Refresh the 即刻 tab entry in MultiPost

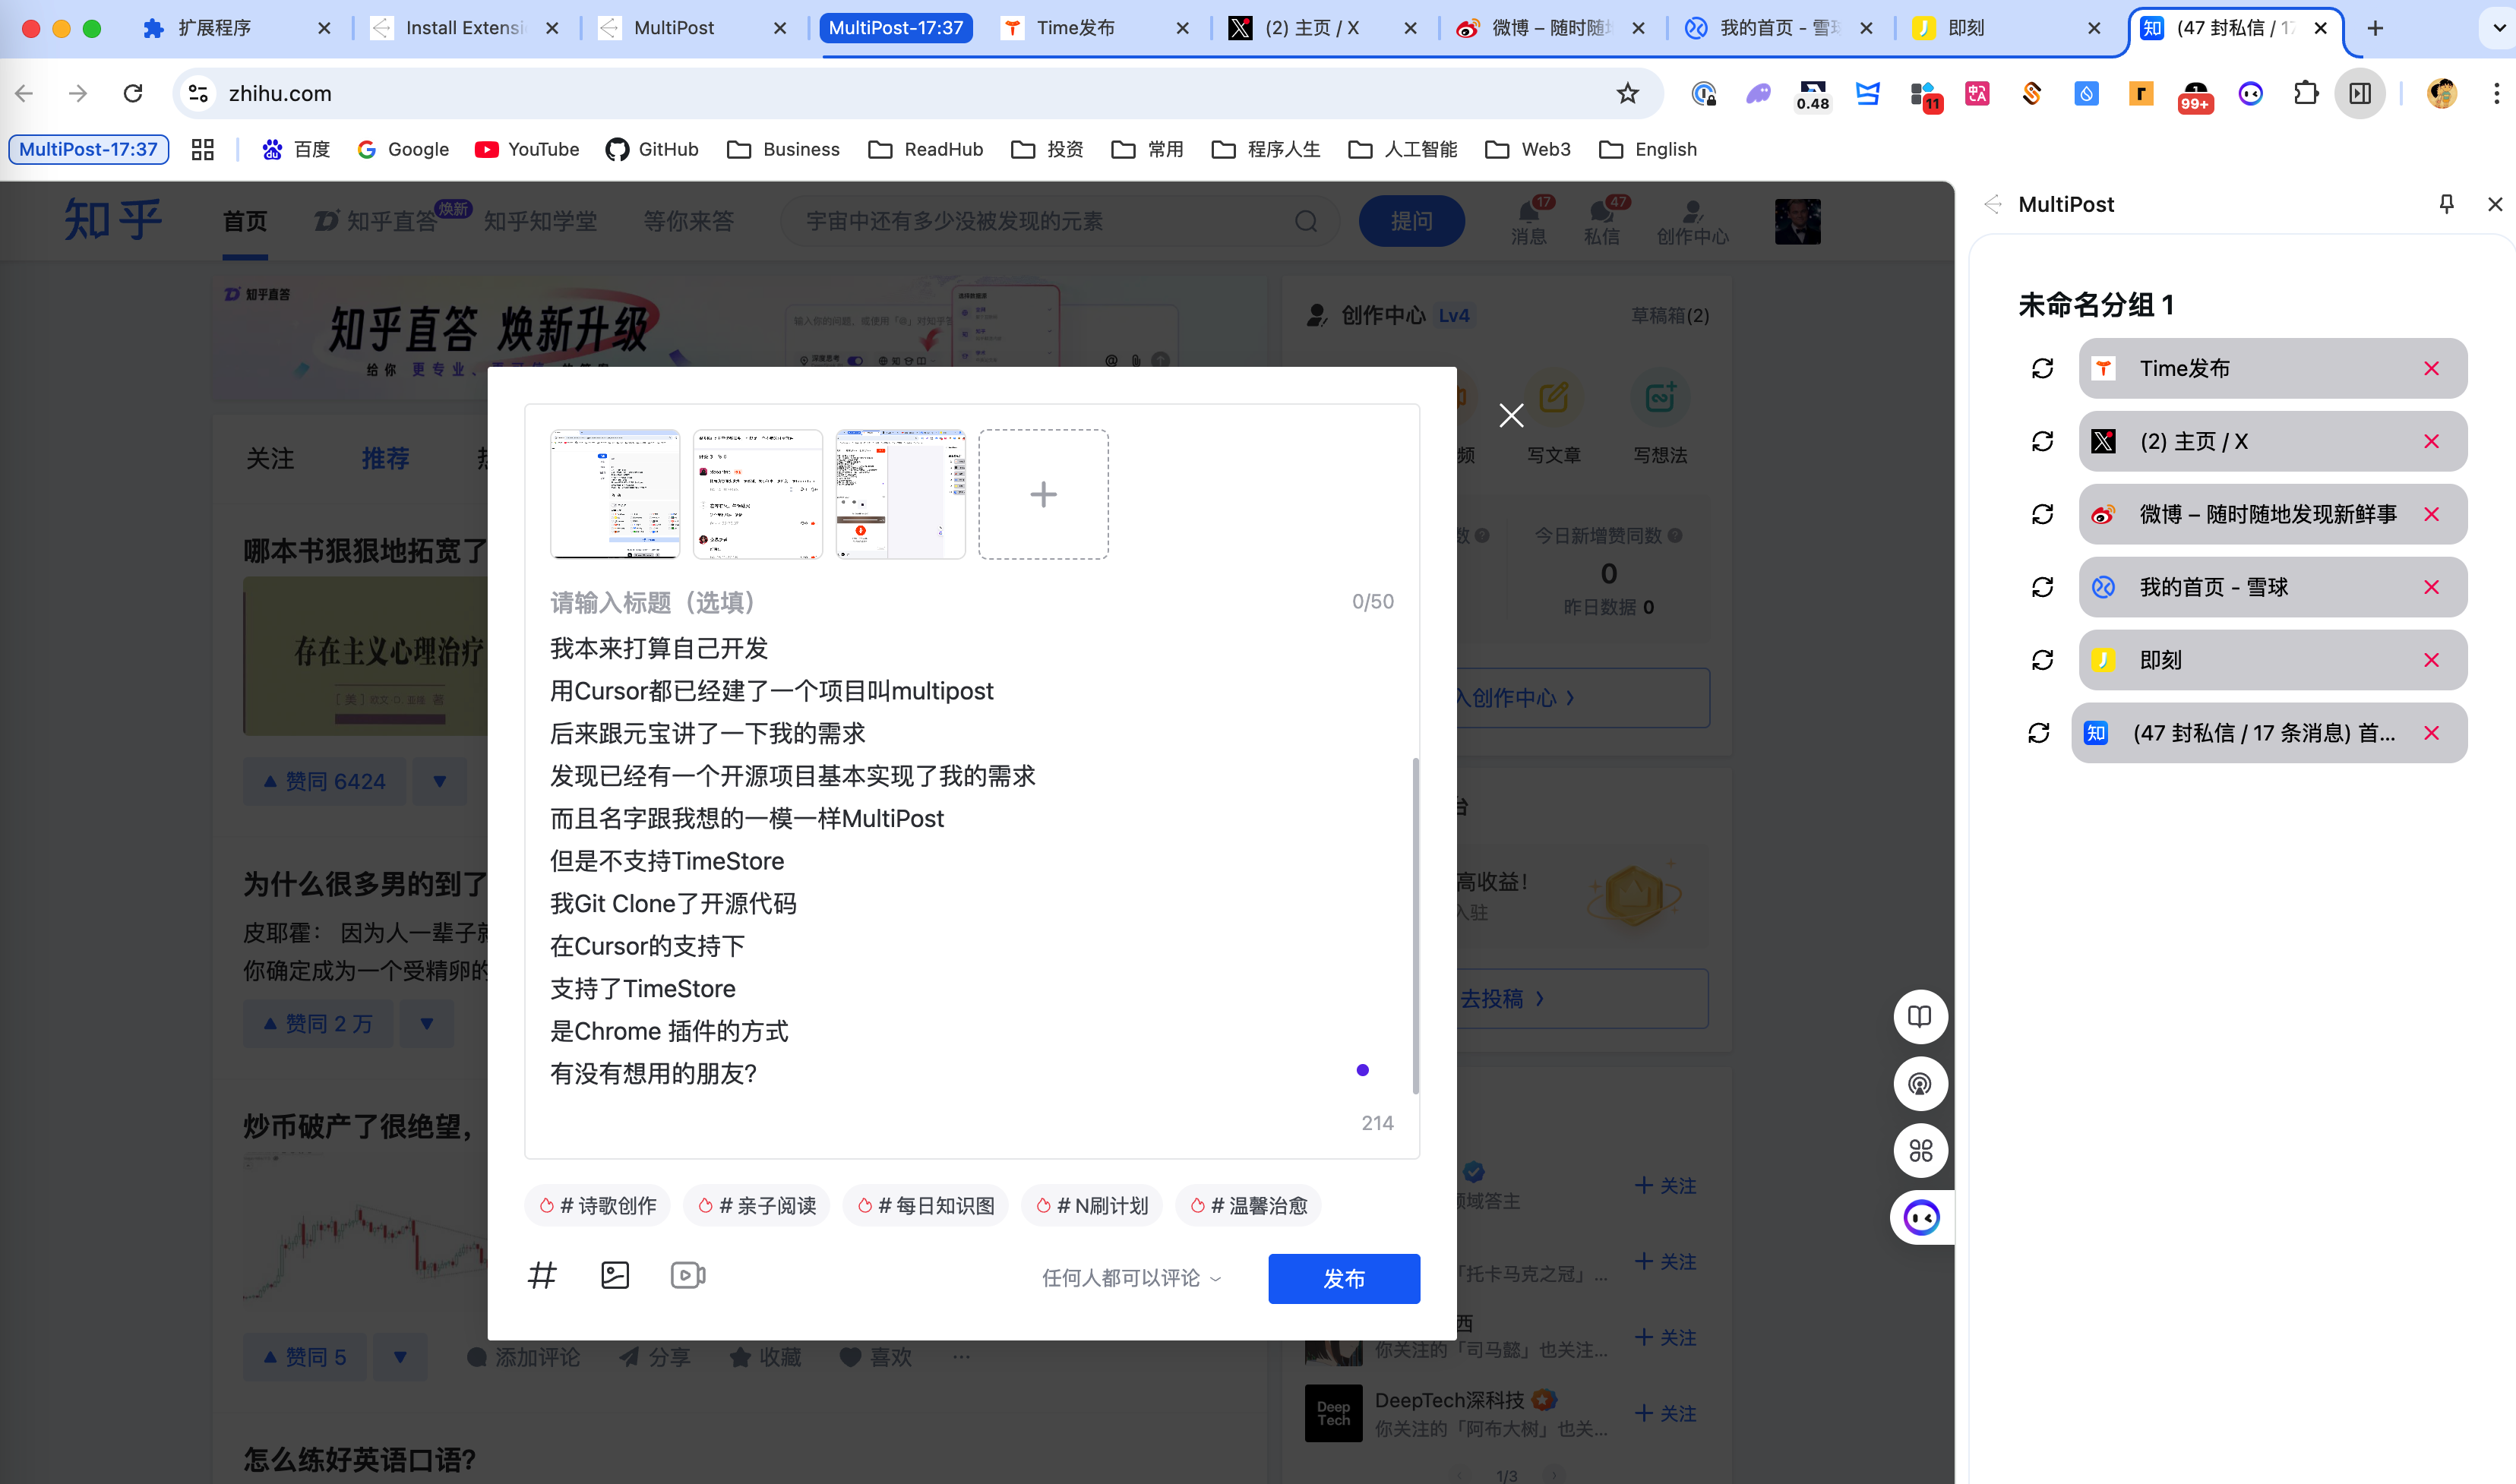point(2042,660)
